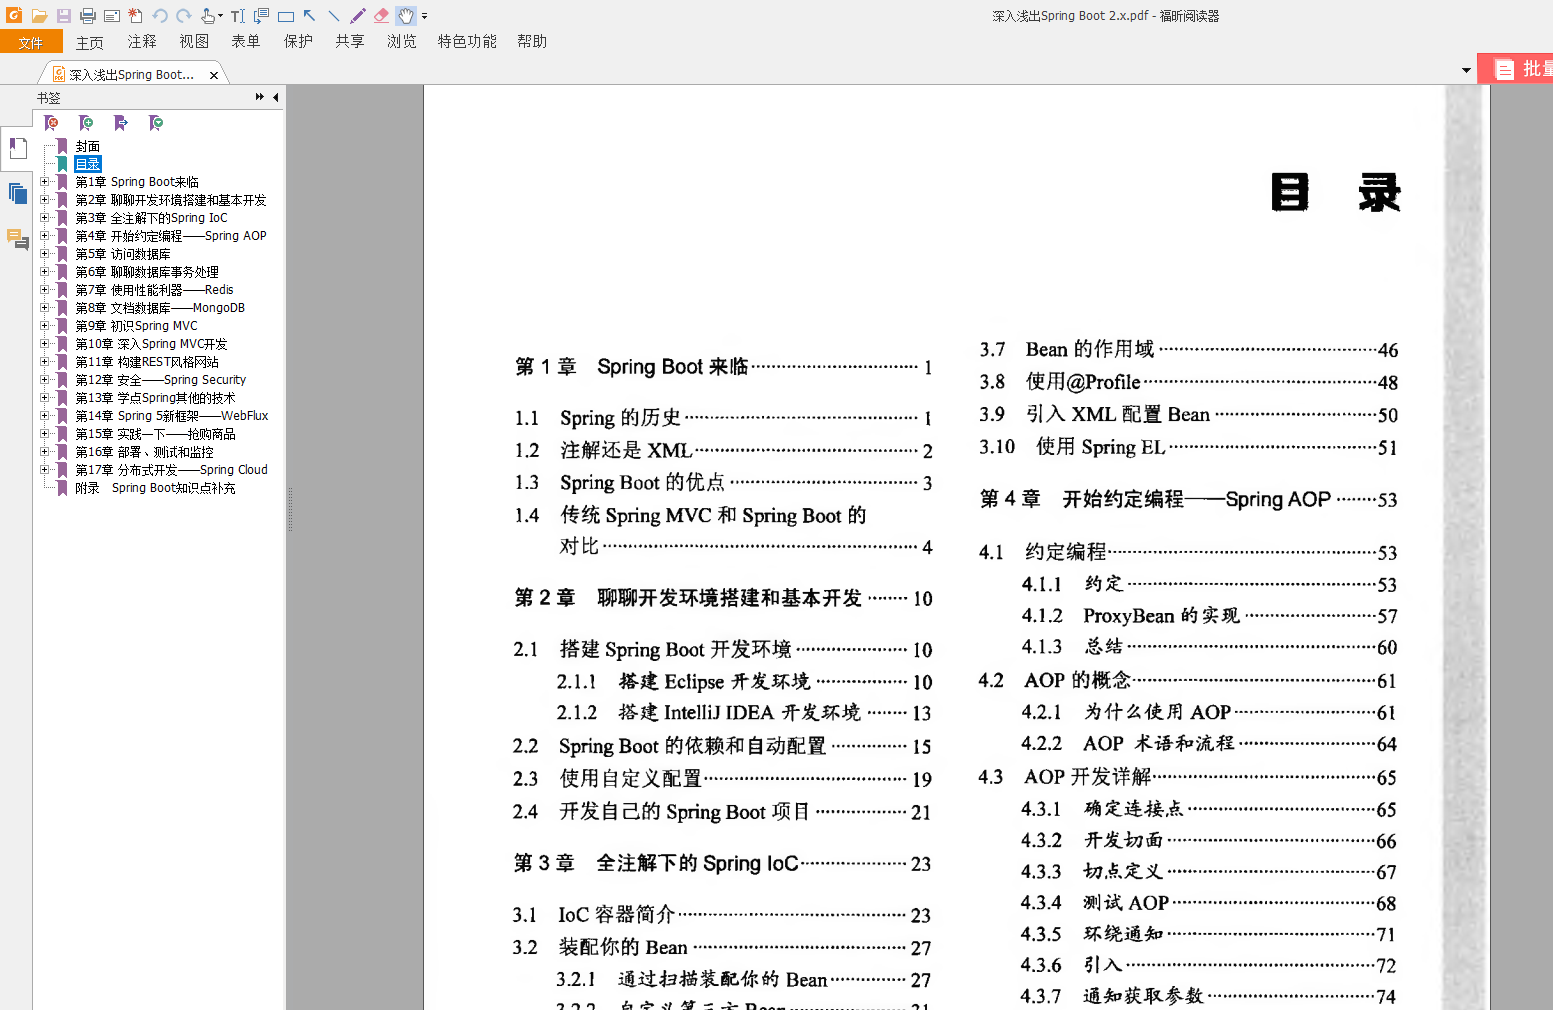Expand the 第17章 Spring Cloud bookmark
Viewport: 1553px width, 1010px height.
click(44, 470)
